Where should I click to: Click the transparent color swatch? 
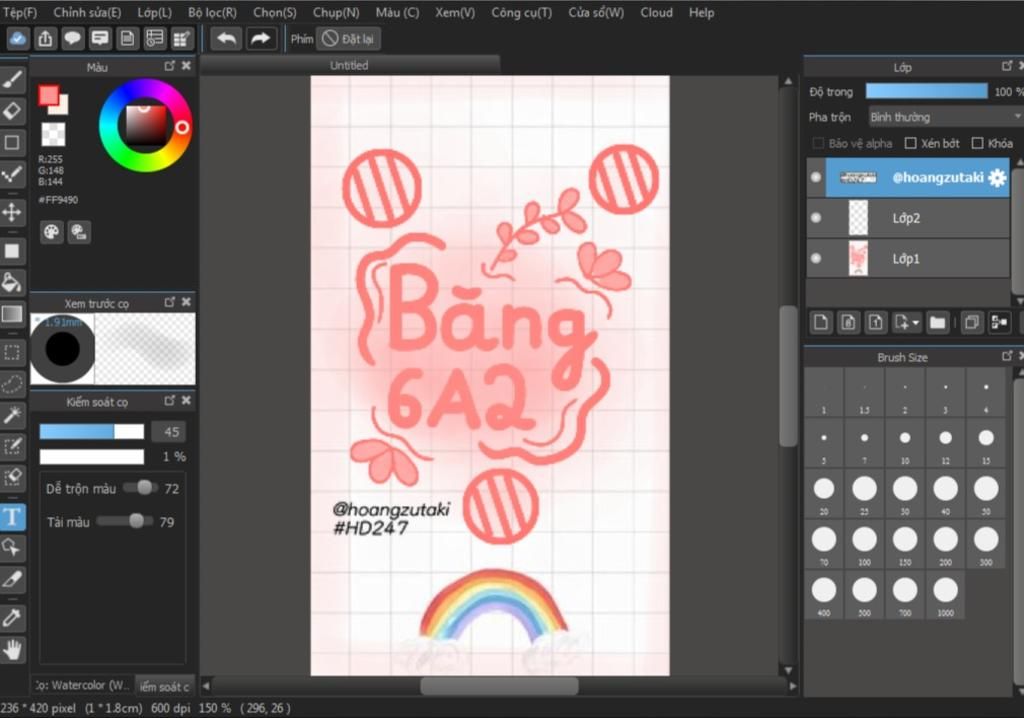[53, 134]
